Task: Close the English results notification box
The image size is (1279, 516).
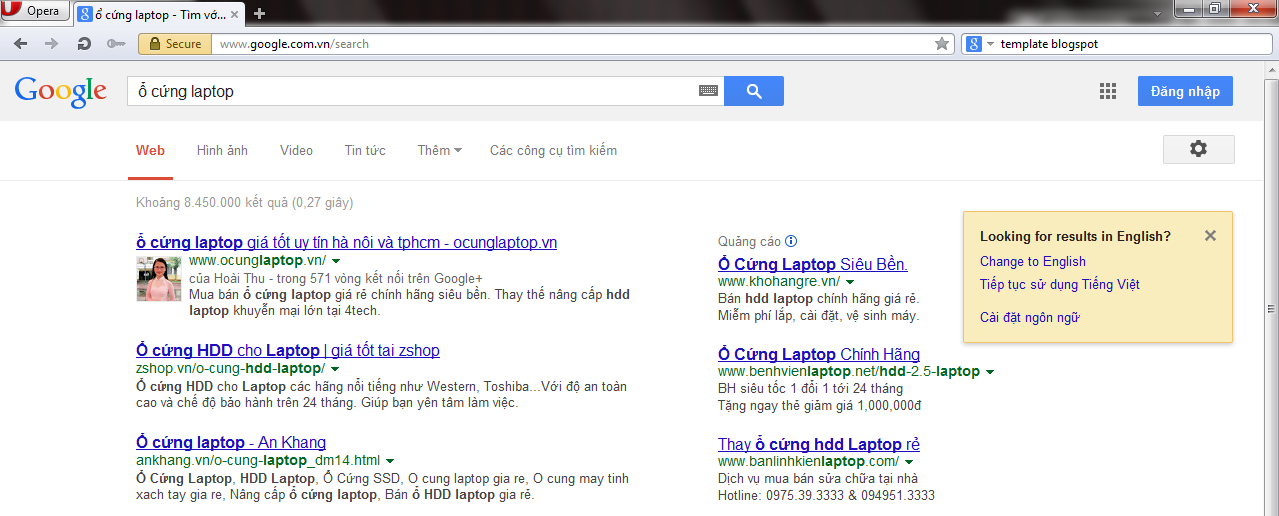Action: pyautogui.click(x=1210, y=236)
